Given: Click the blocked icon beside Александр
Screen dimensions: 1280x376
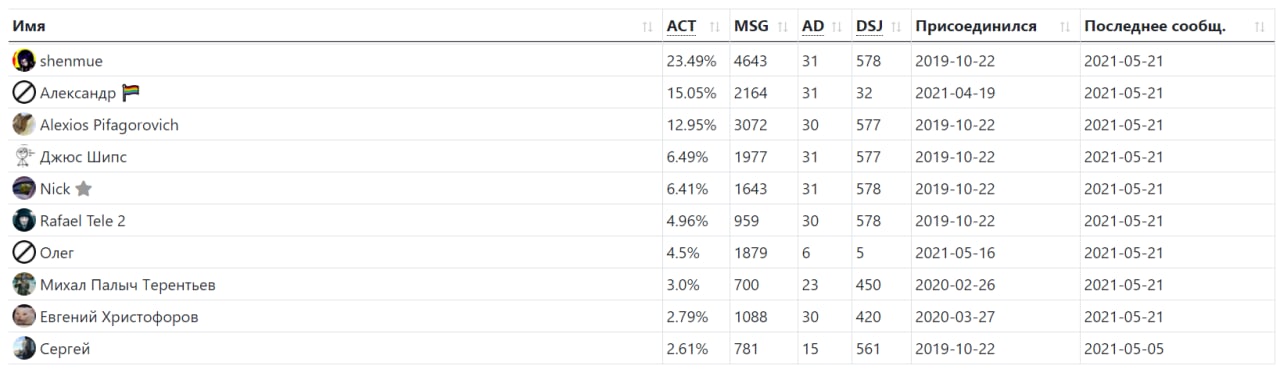Looking at the screenshot, I should tap(24, 93).
